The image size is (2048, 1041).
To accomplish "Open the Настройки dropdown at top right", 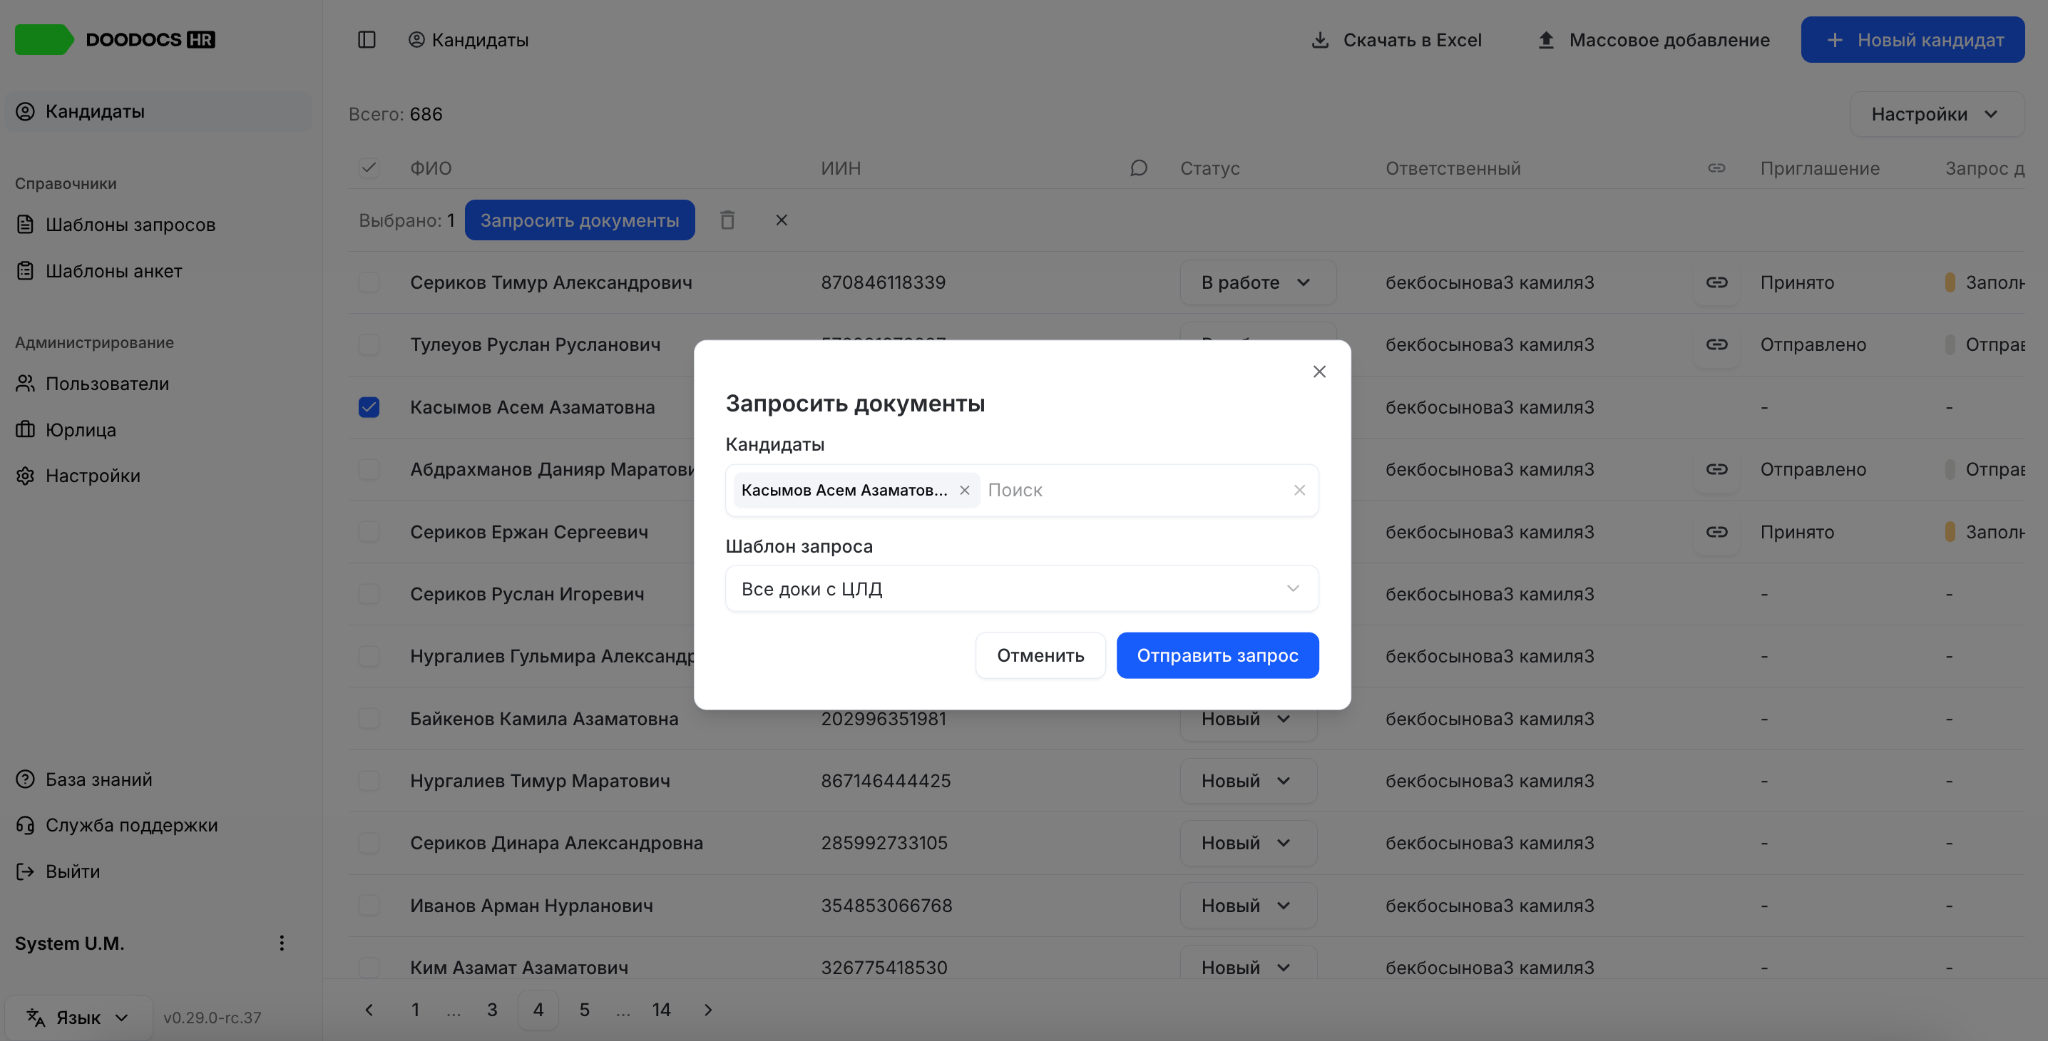I will (1936, 114).
